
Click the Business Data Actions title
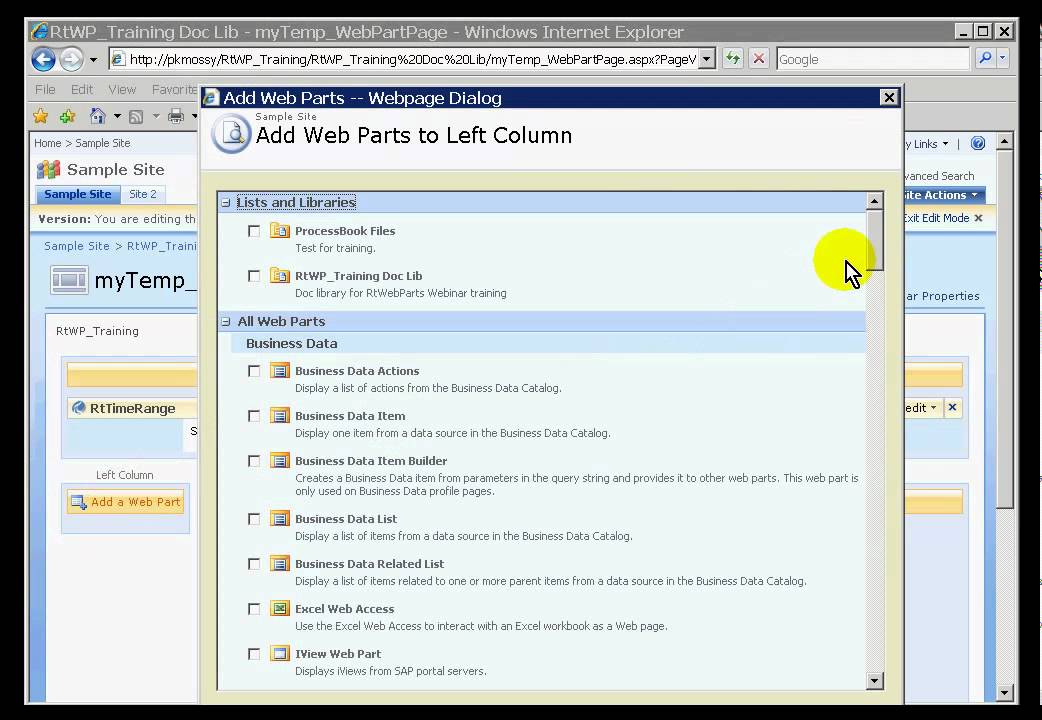[x=357, y=371]
